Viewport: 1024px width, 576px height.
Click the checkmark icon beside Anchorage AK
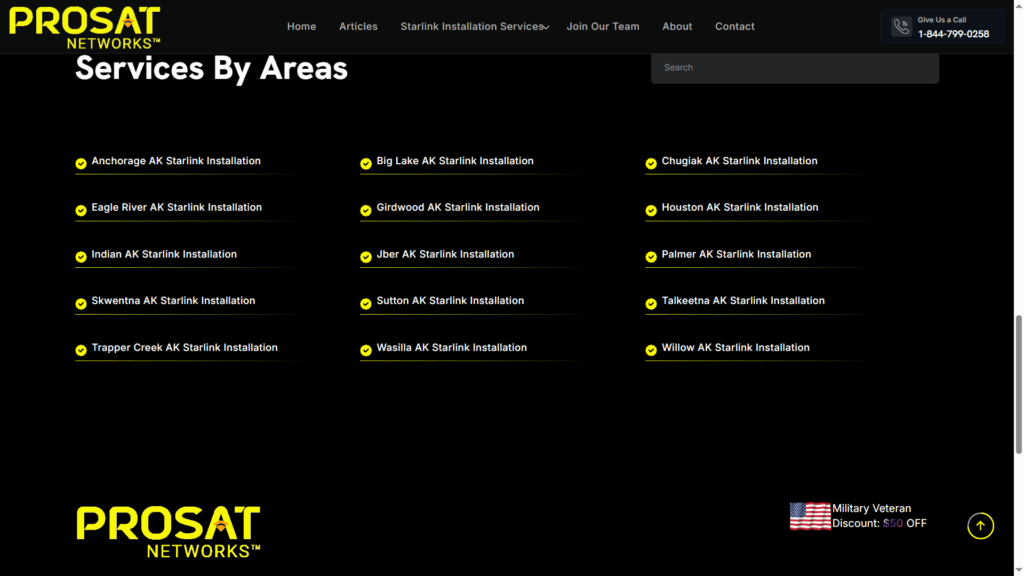[x=81, y=163]
